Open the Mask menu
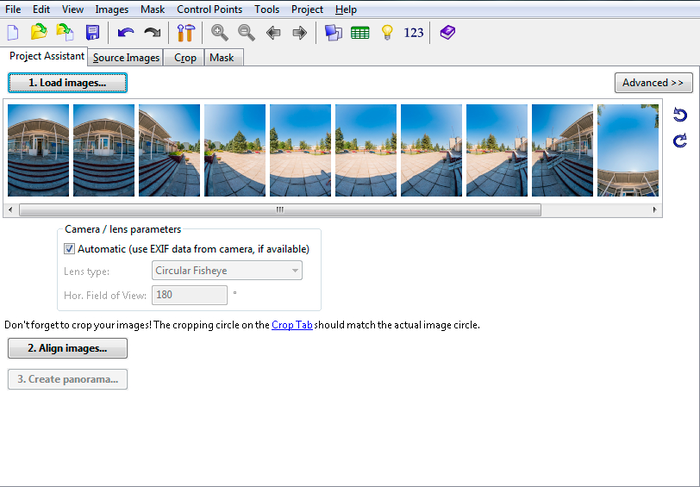Image resolution: width=700 pixels, height=487 pixels. [152, 9]
